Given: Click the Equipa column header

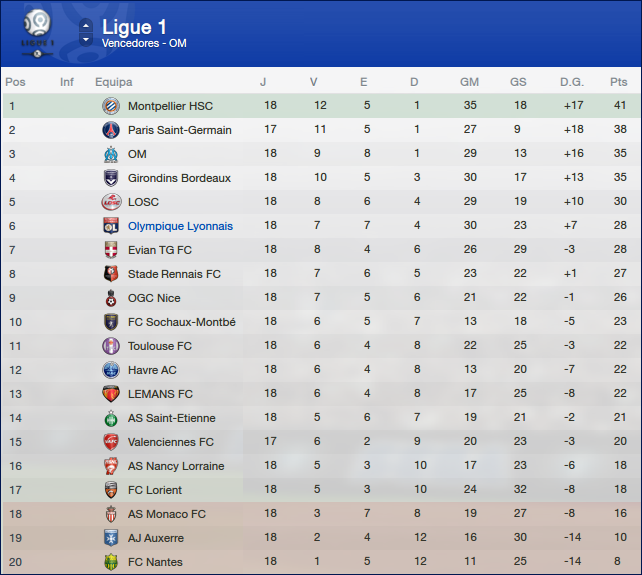Looking at the screenshot, I should (x=113, y=82).
